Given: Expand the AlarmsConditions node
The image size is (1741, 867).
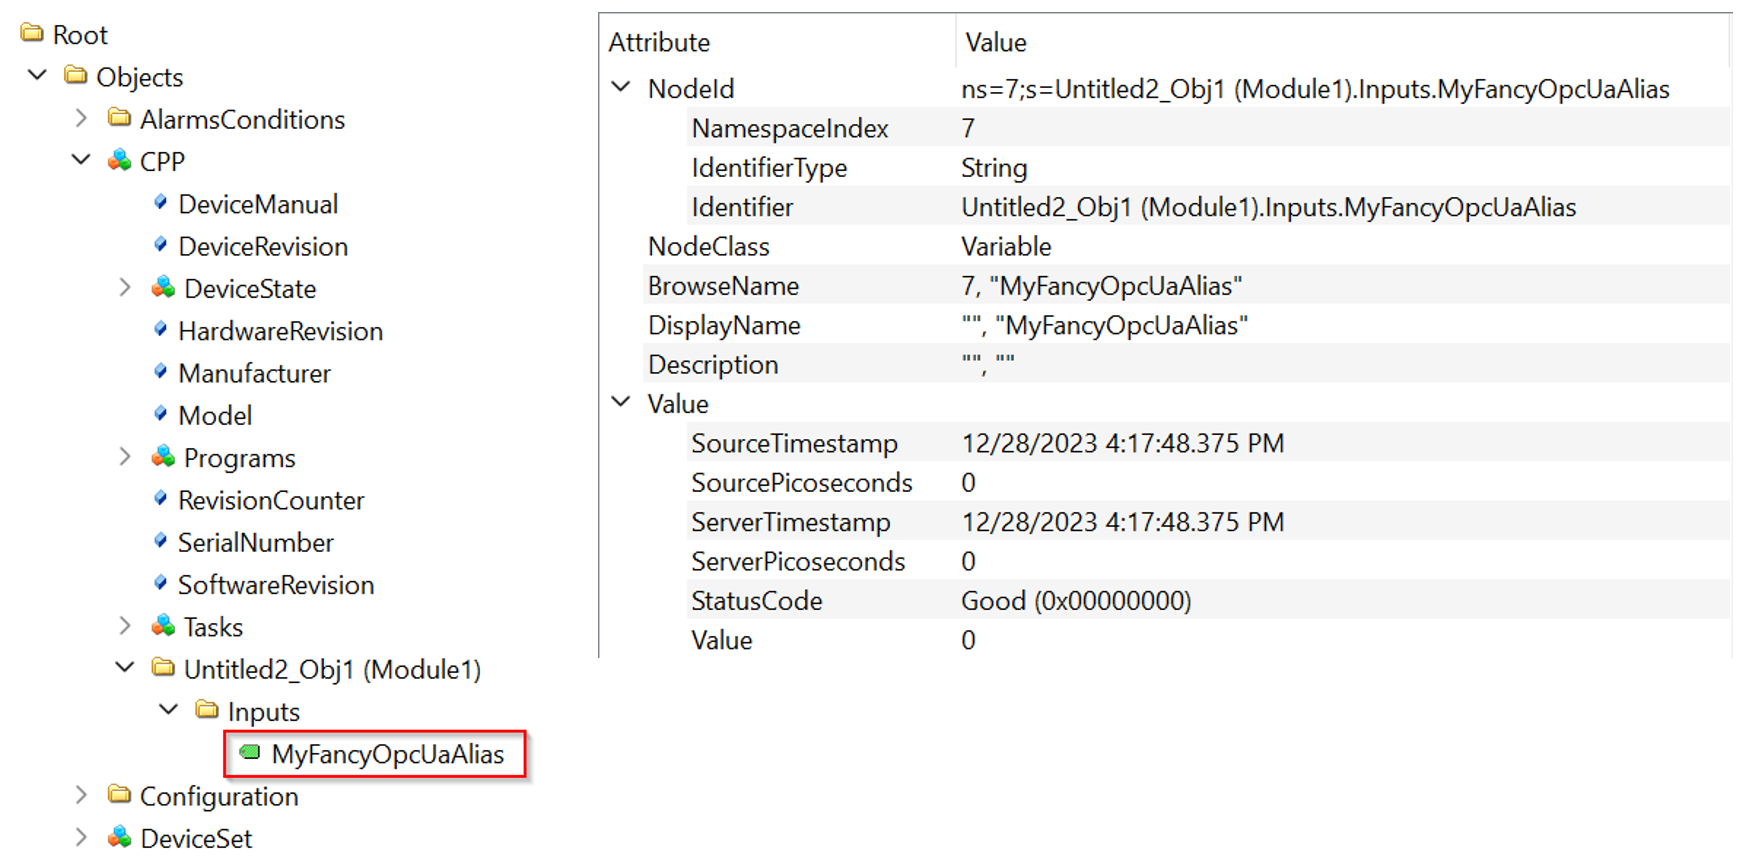Looking at the screenshot, I should [81, 118].
